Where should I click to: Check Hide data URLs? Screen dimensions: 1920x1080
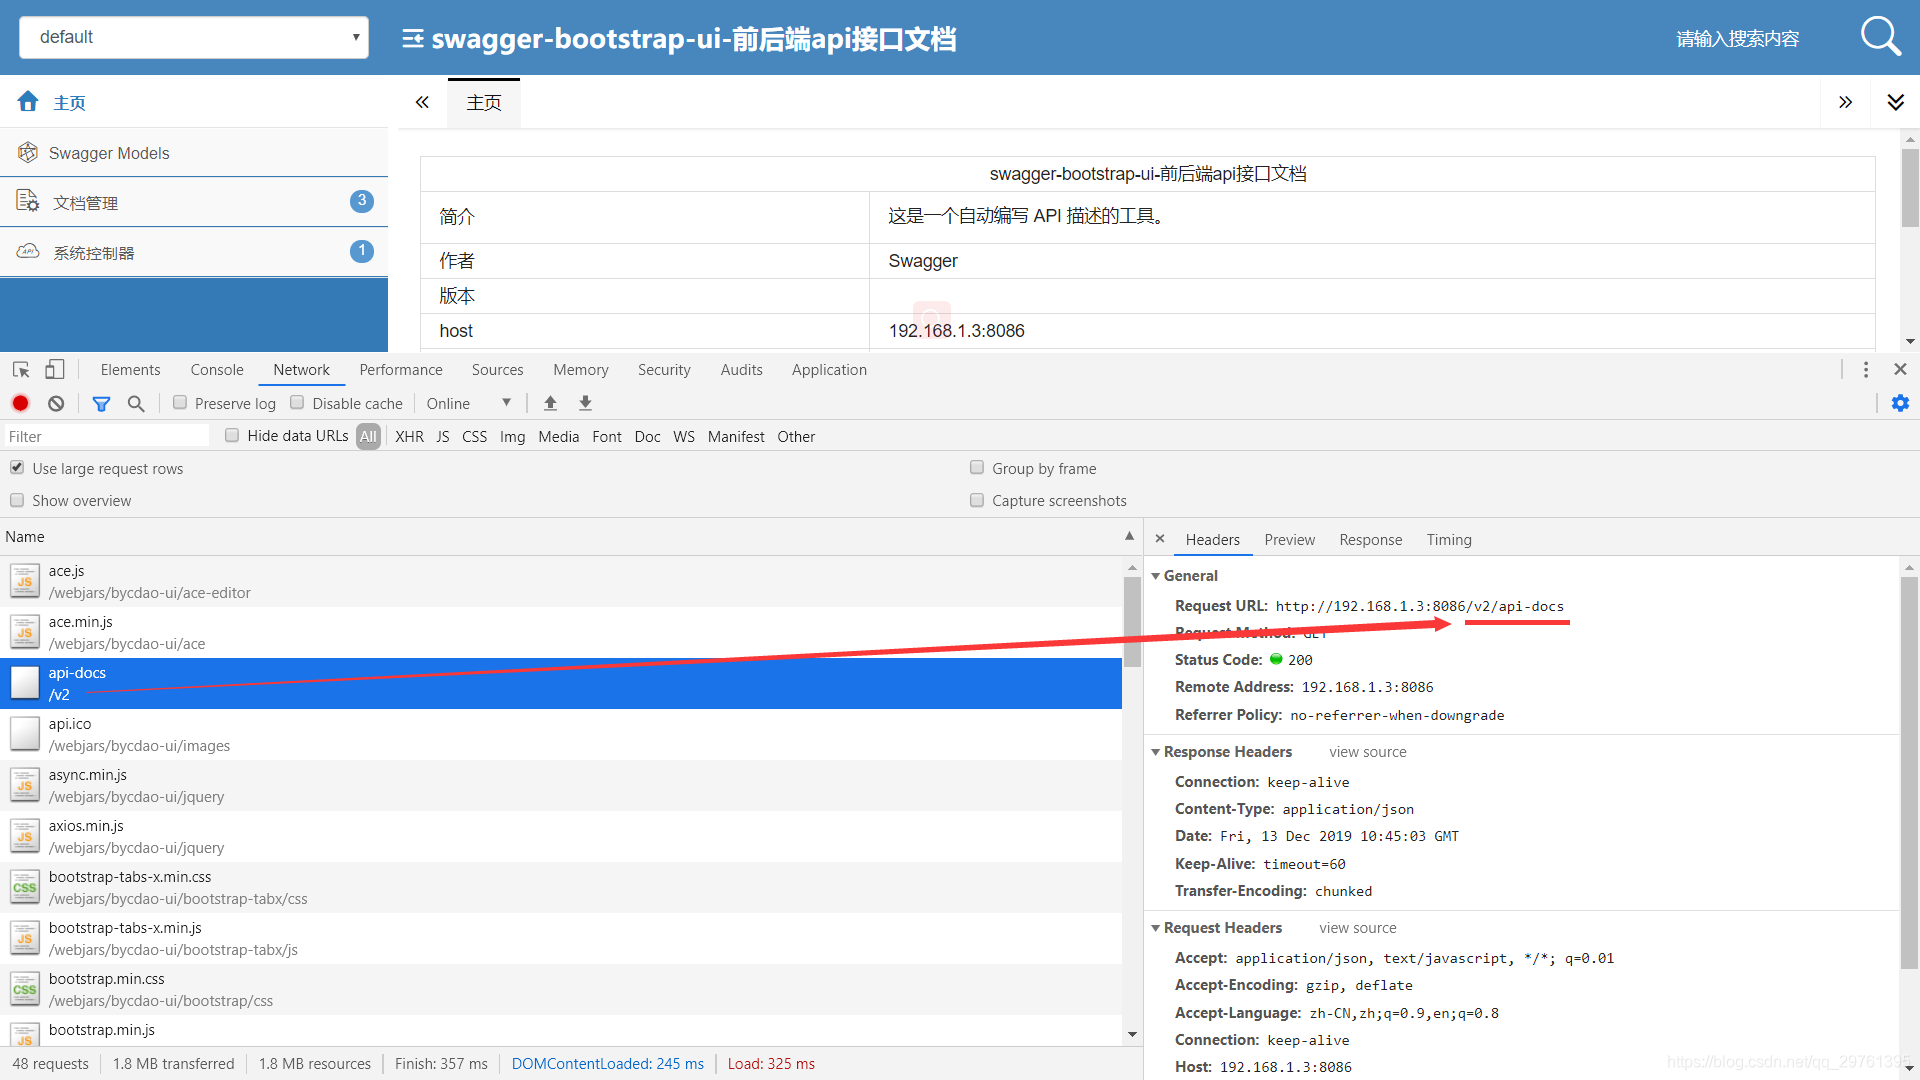pyautogui.click(x=232, y=435)
